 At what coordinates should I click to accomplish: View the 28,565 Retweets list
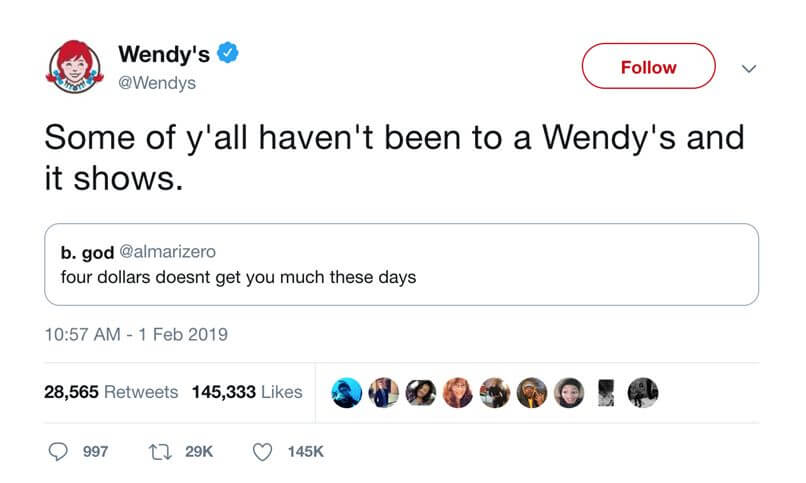(x=111, y=392)
